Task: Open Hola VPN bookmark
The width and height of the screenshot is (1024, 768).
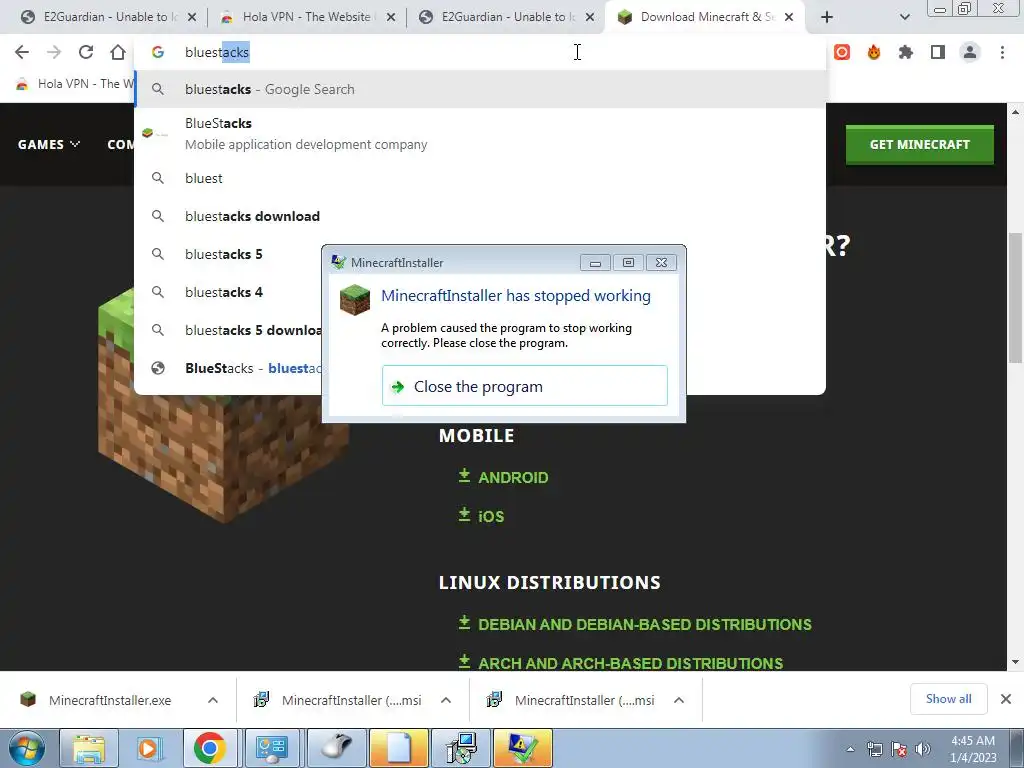Action: [73, 84]
